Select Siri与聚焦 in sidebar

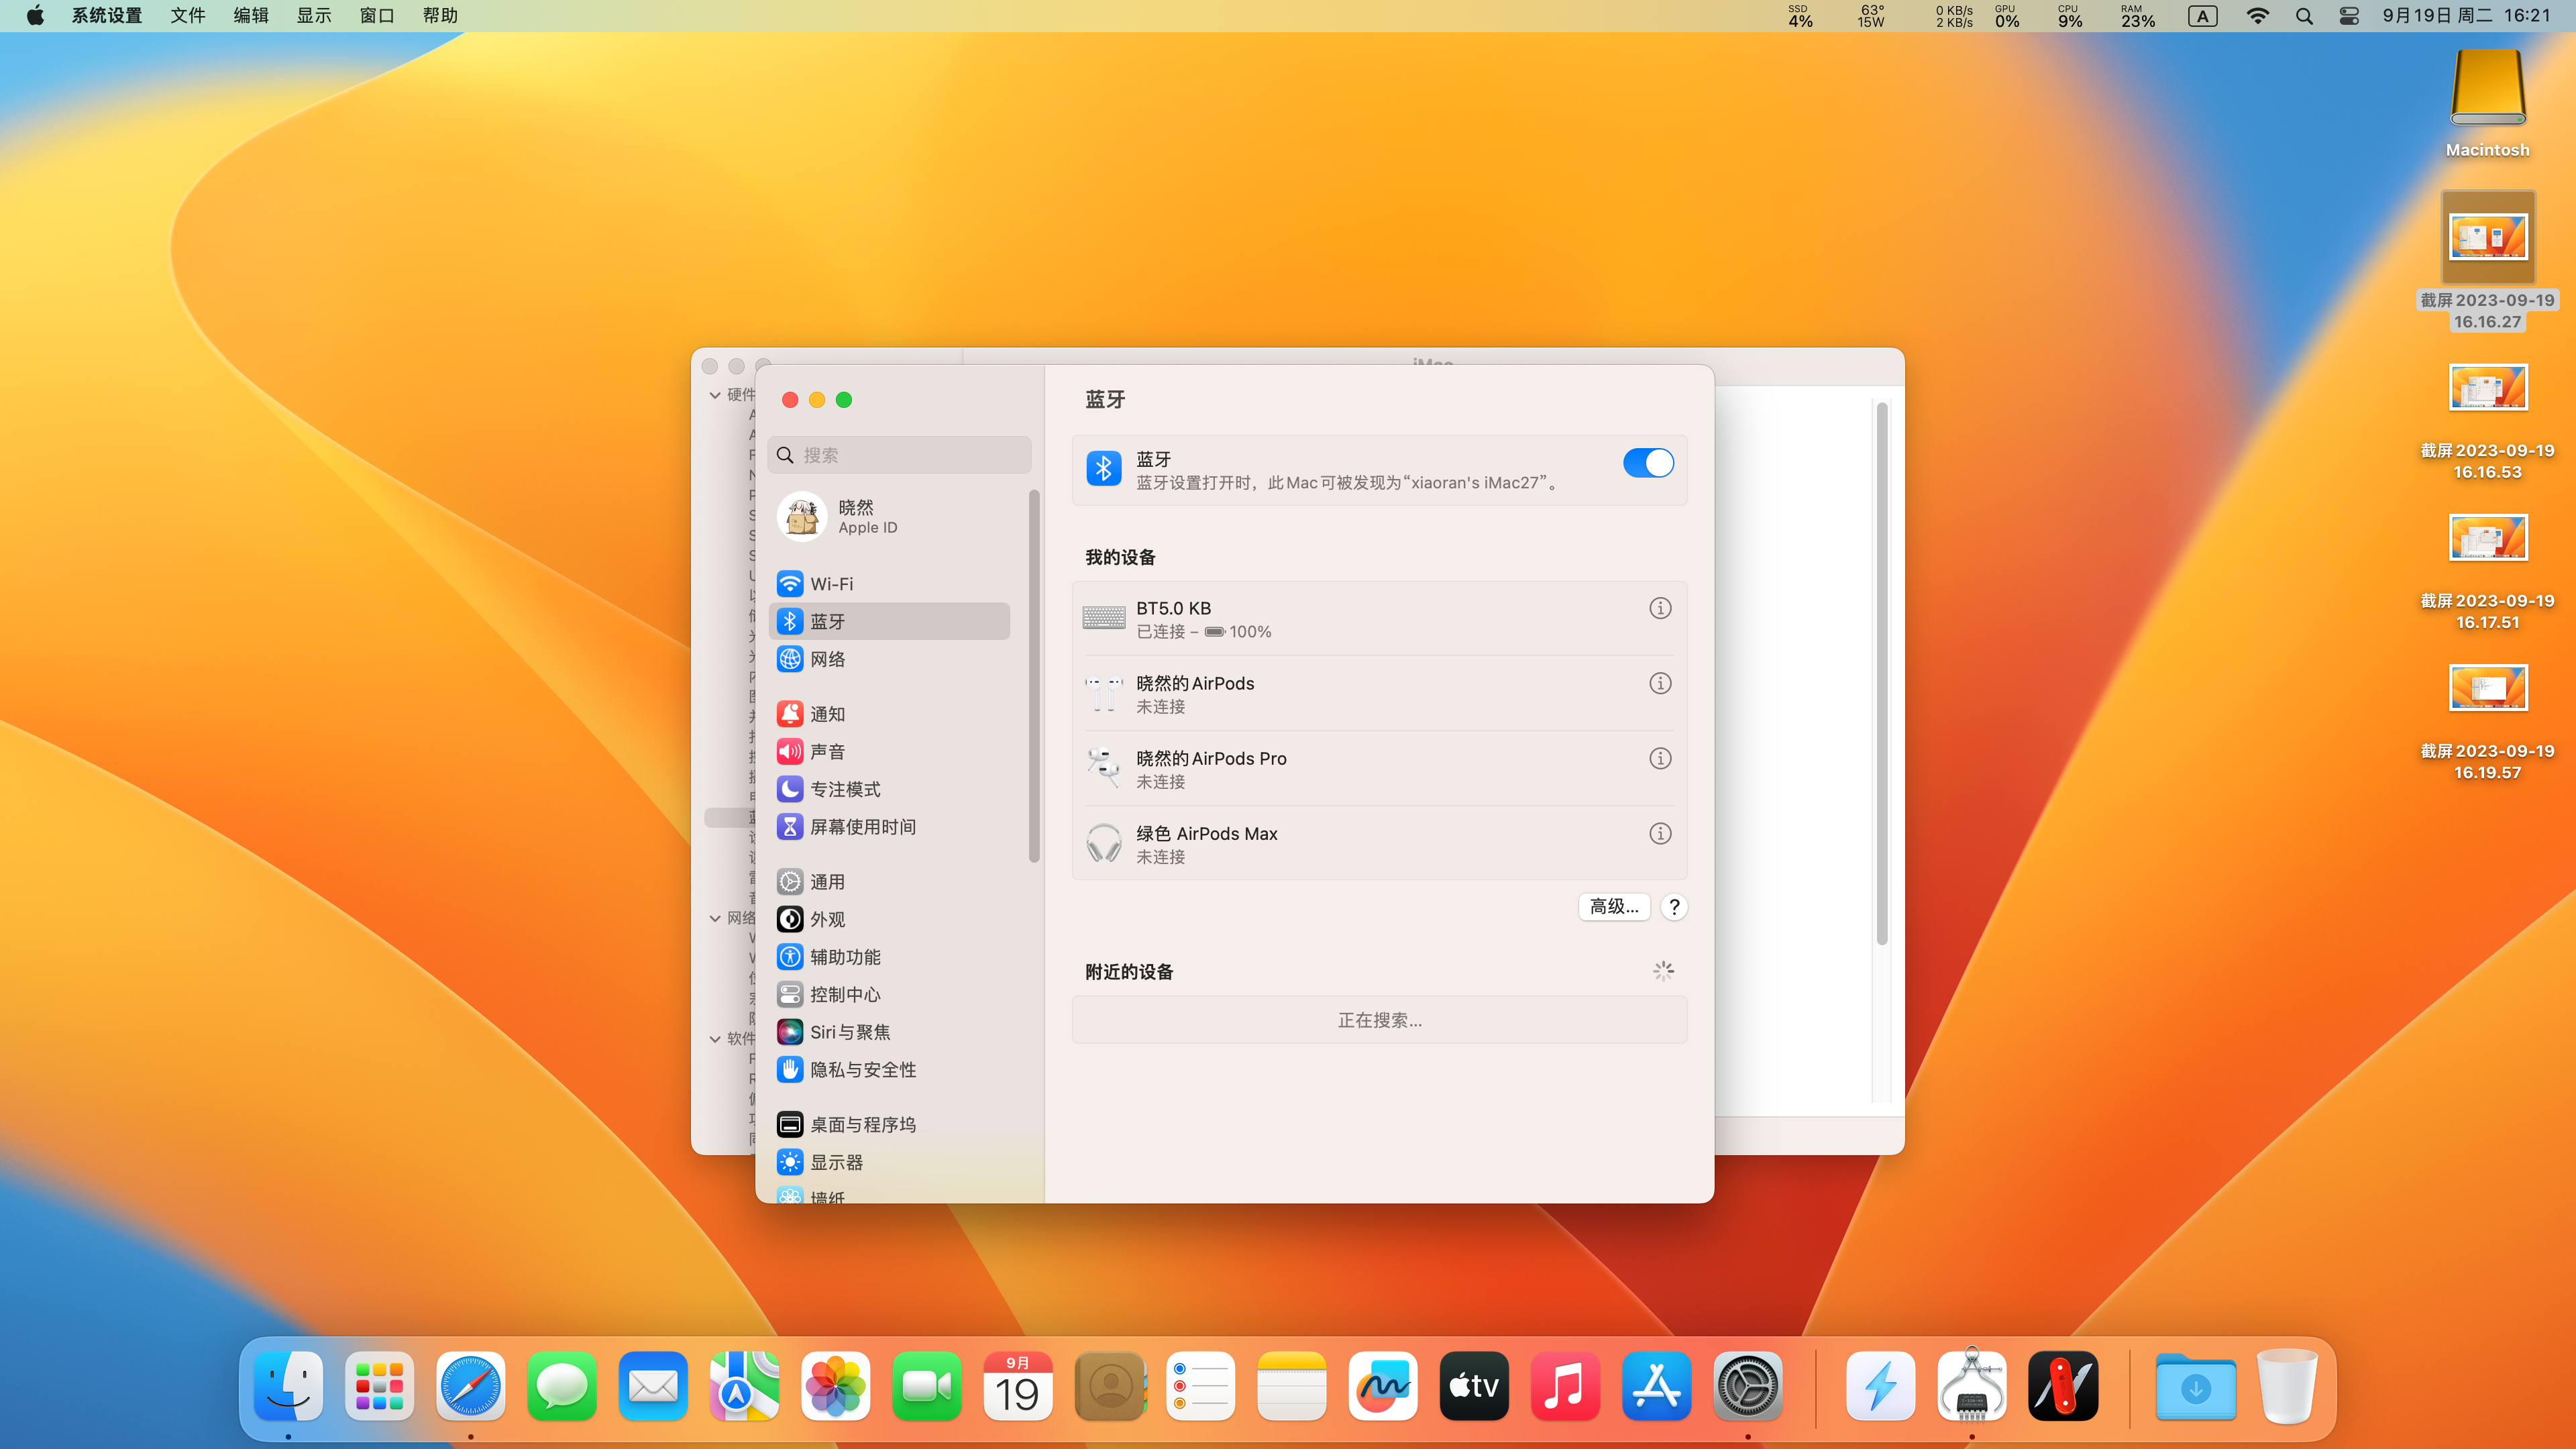(x=849, y=1032)
